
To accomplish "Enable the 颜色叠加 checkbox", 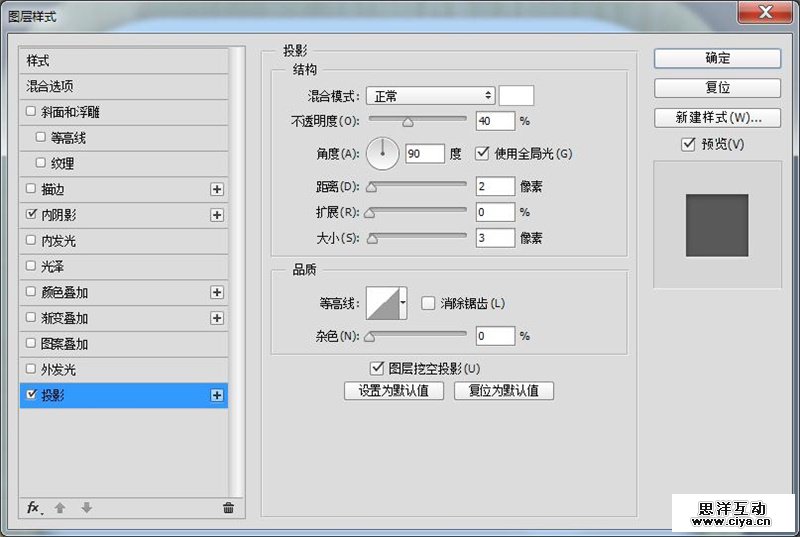I will pos(31,291).
